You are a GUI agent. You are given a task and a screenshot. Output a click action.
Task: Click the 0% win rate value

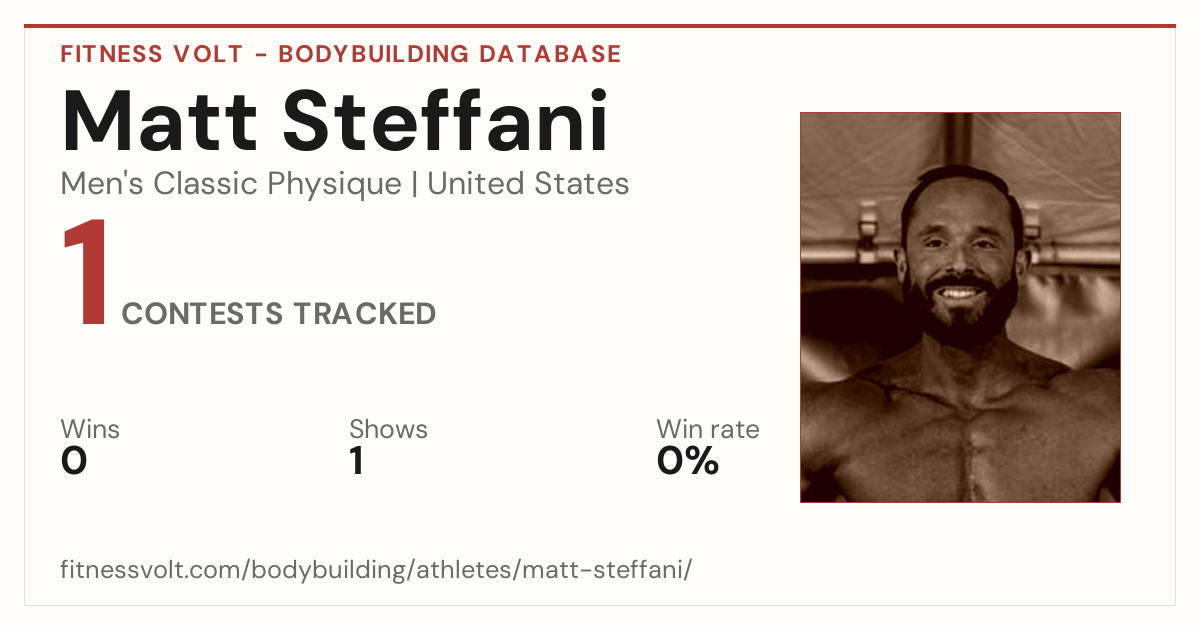coord(688,462)
